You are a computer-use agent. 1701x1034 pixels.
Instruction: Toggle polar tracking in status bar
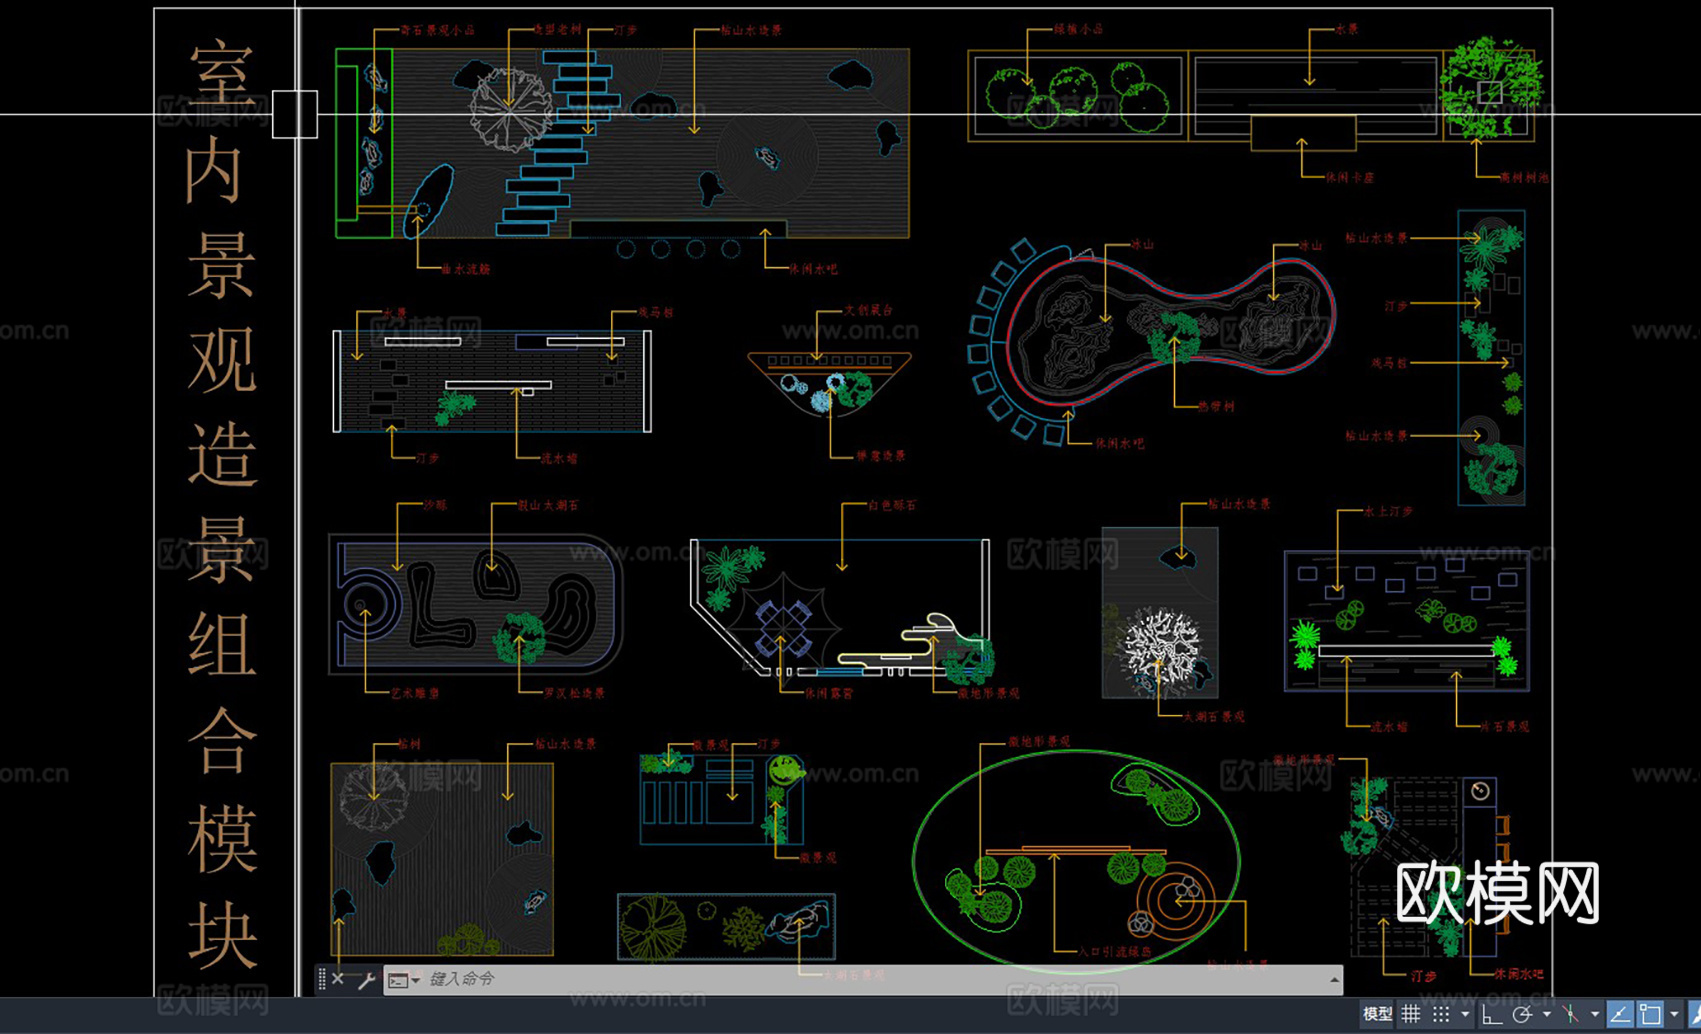(1522, 1014)
